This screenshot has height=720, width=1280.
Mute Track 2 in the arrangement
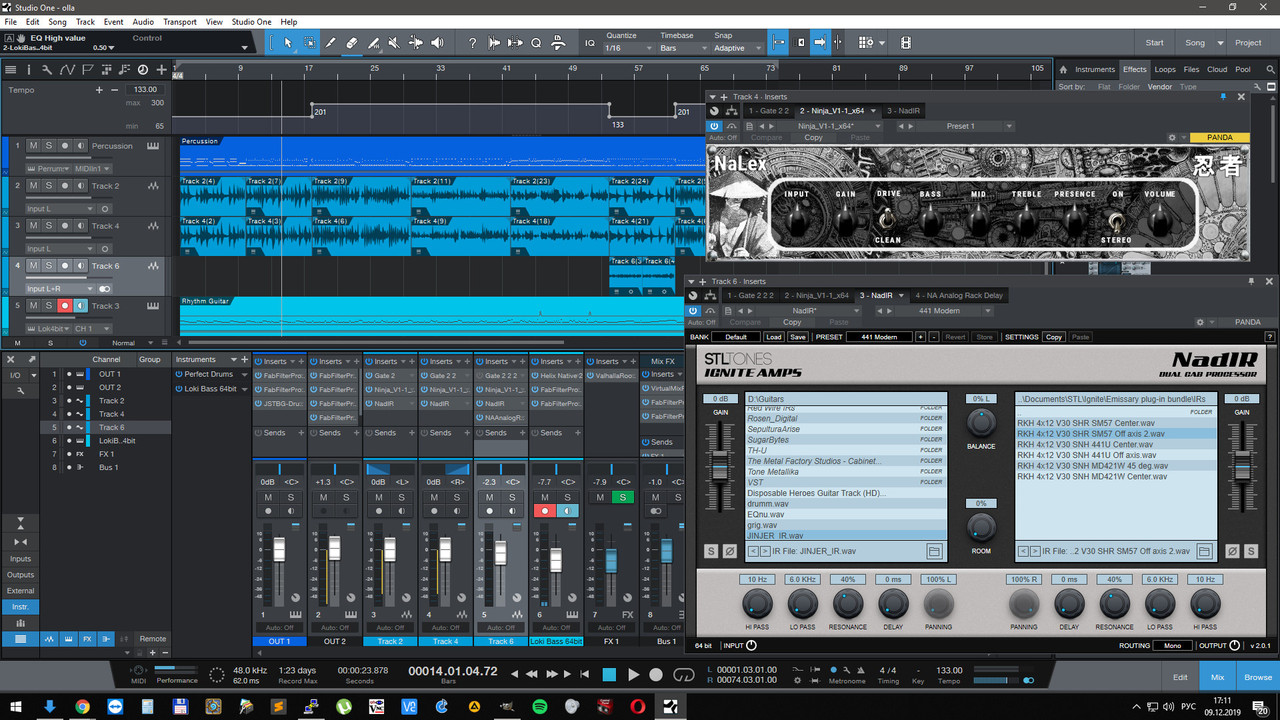[33, 186]
